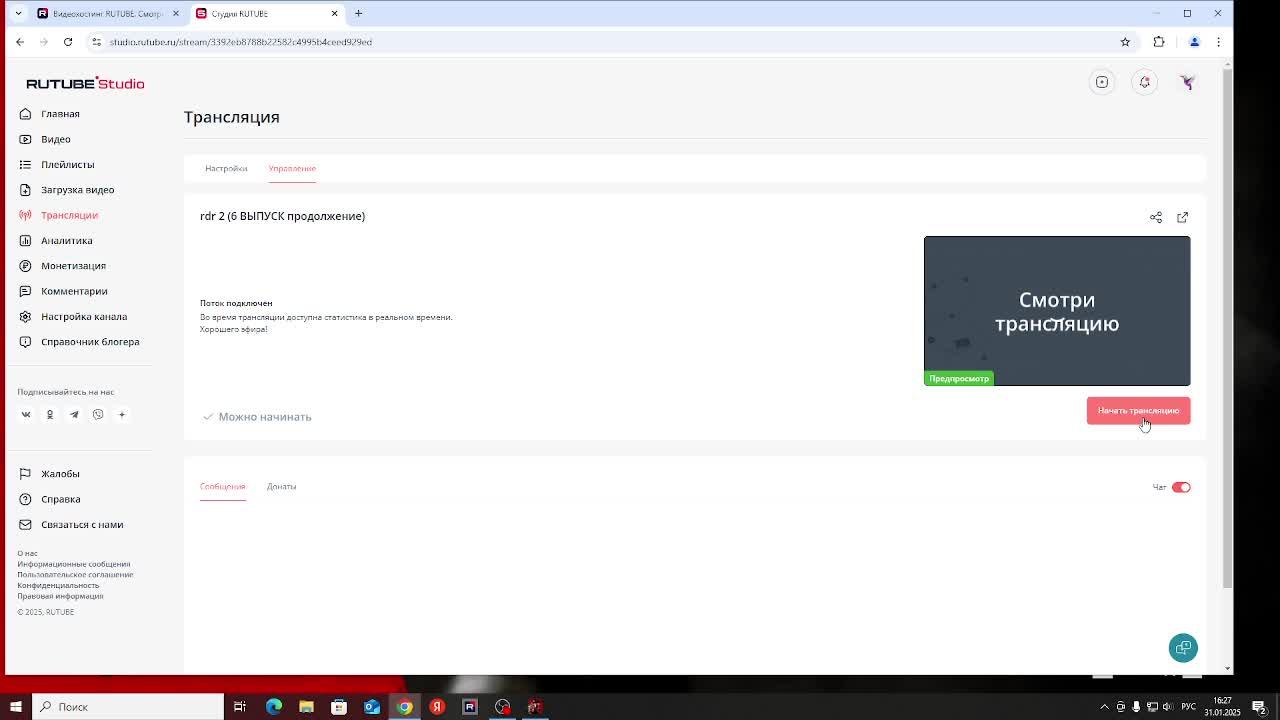The width and height of the screenshot is (1280, 720).
Task: Open the user profile avatar
Action: coord(1188,82)
